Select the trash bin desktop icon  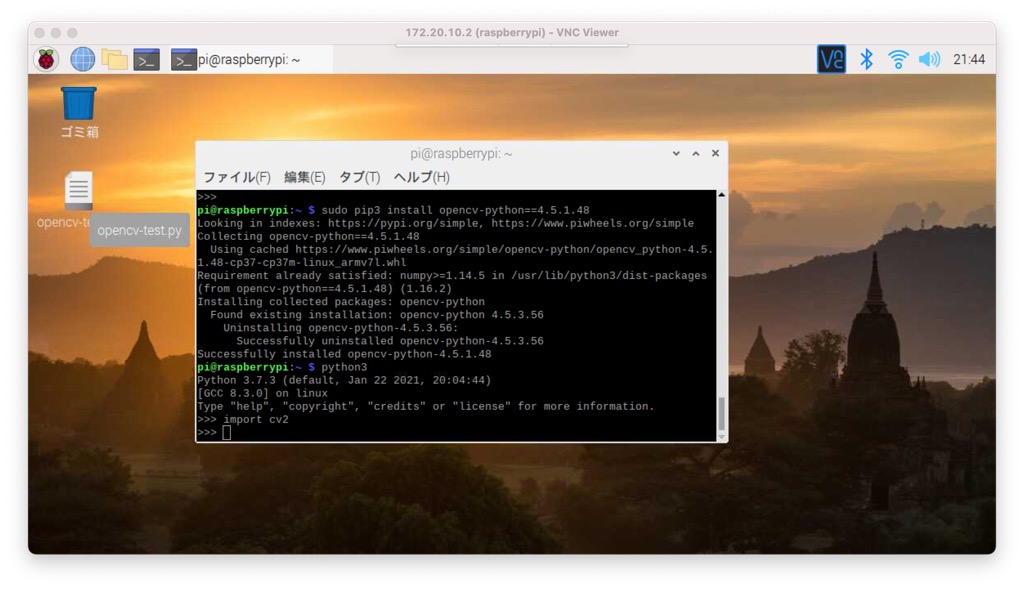tap(79, 103)
